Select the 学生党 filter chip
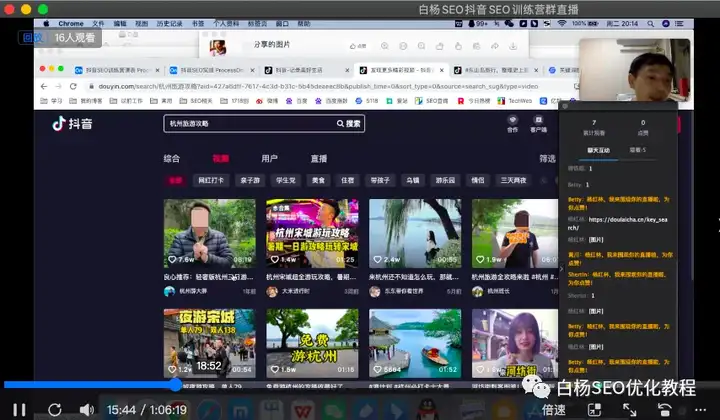This screenshot has width=720, height=420. pyautogui.click(x=286, y=180)
